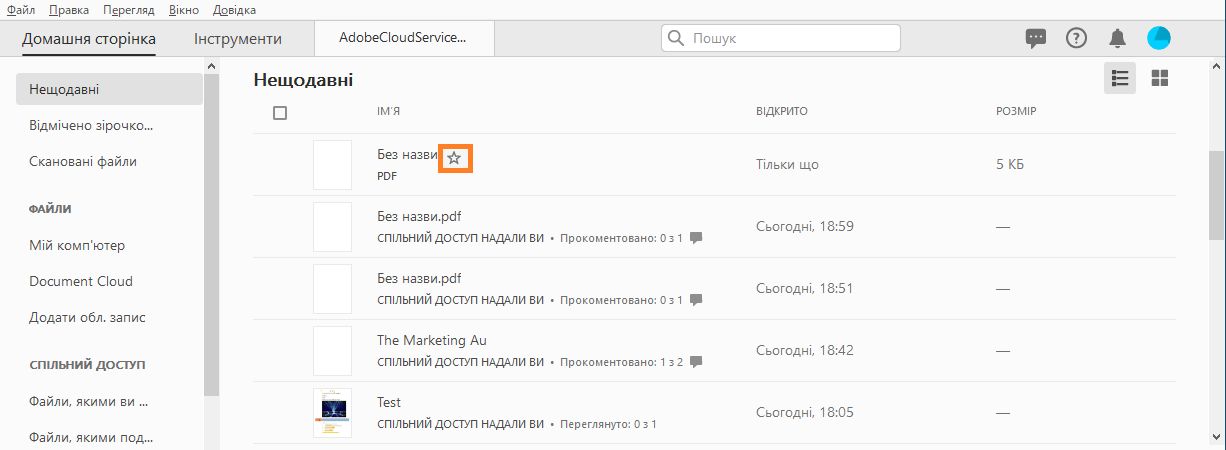The width and height of the screenshot is (1226, 450).
Task: Switch to Інструменти tab
Action: point(238,39)
